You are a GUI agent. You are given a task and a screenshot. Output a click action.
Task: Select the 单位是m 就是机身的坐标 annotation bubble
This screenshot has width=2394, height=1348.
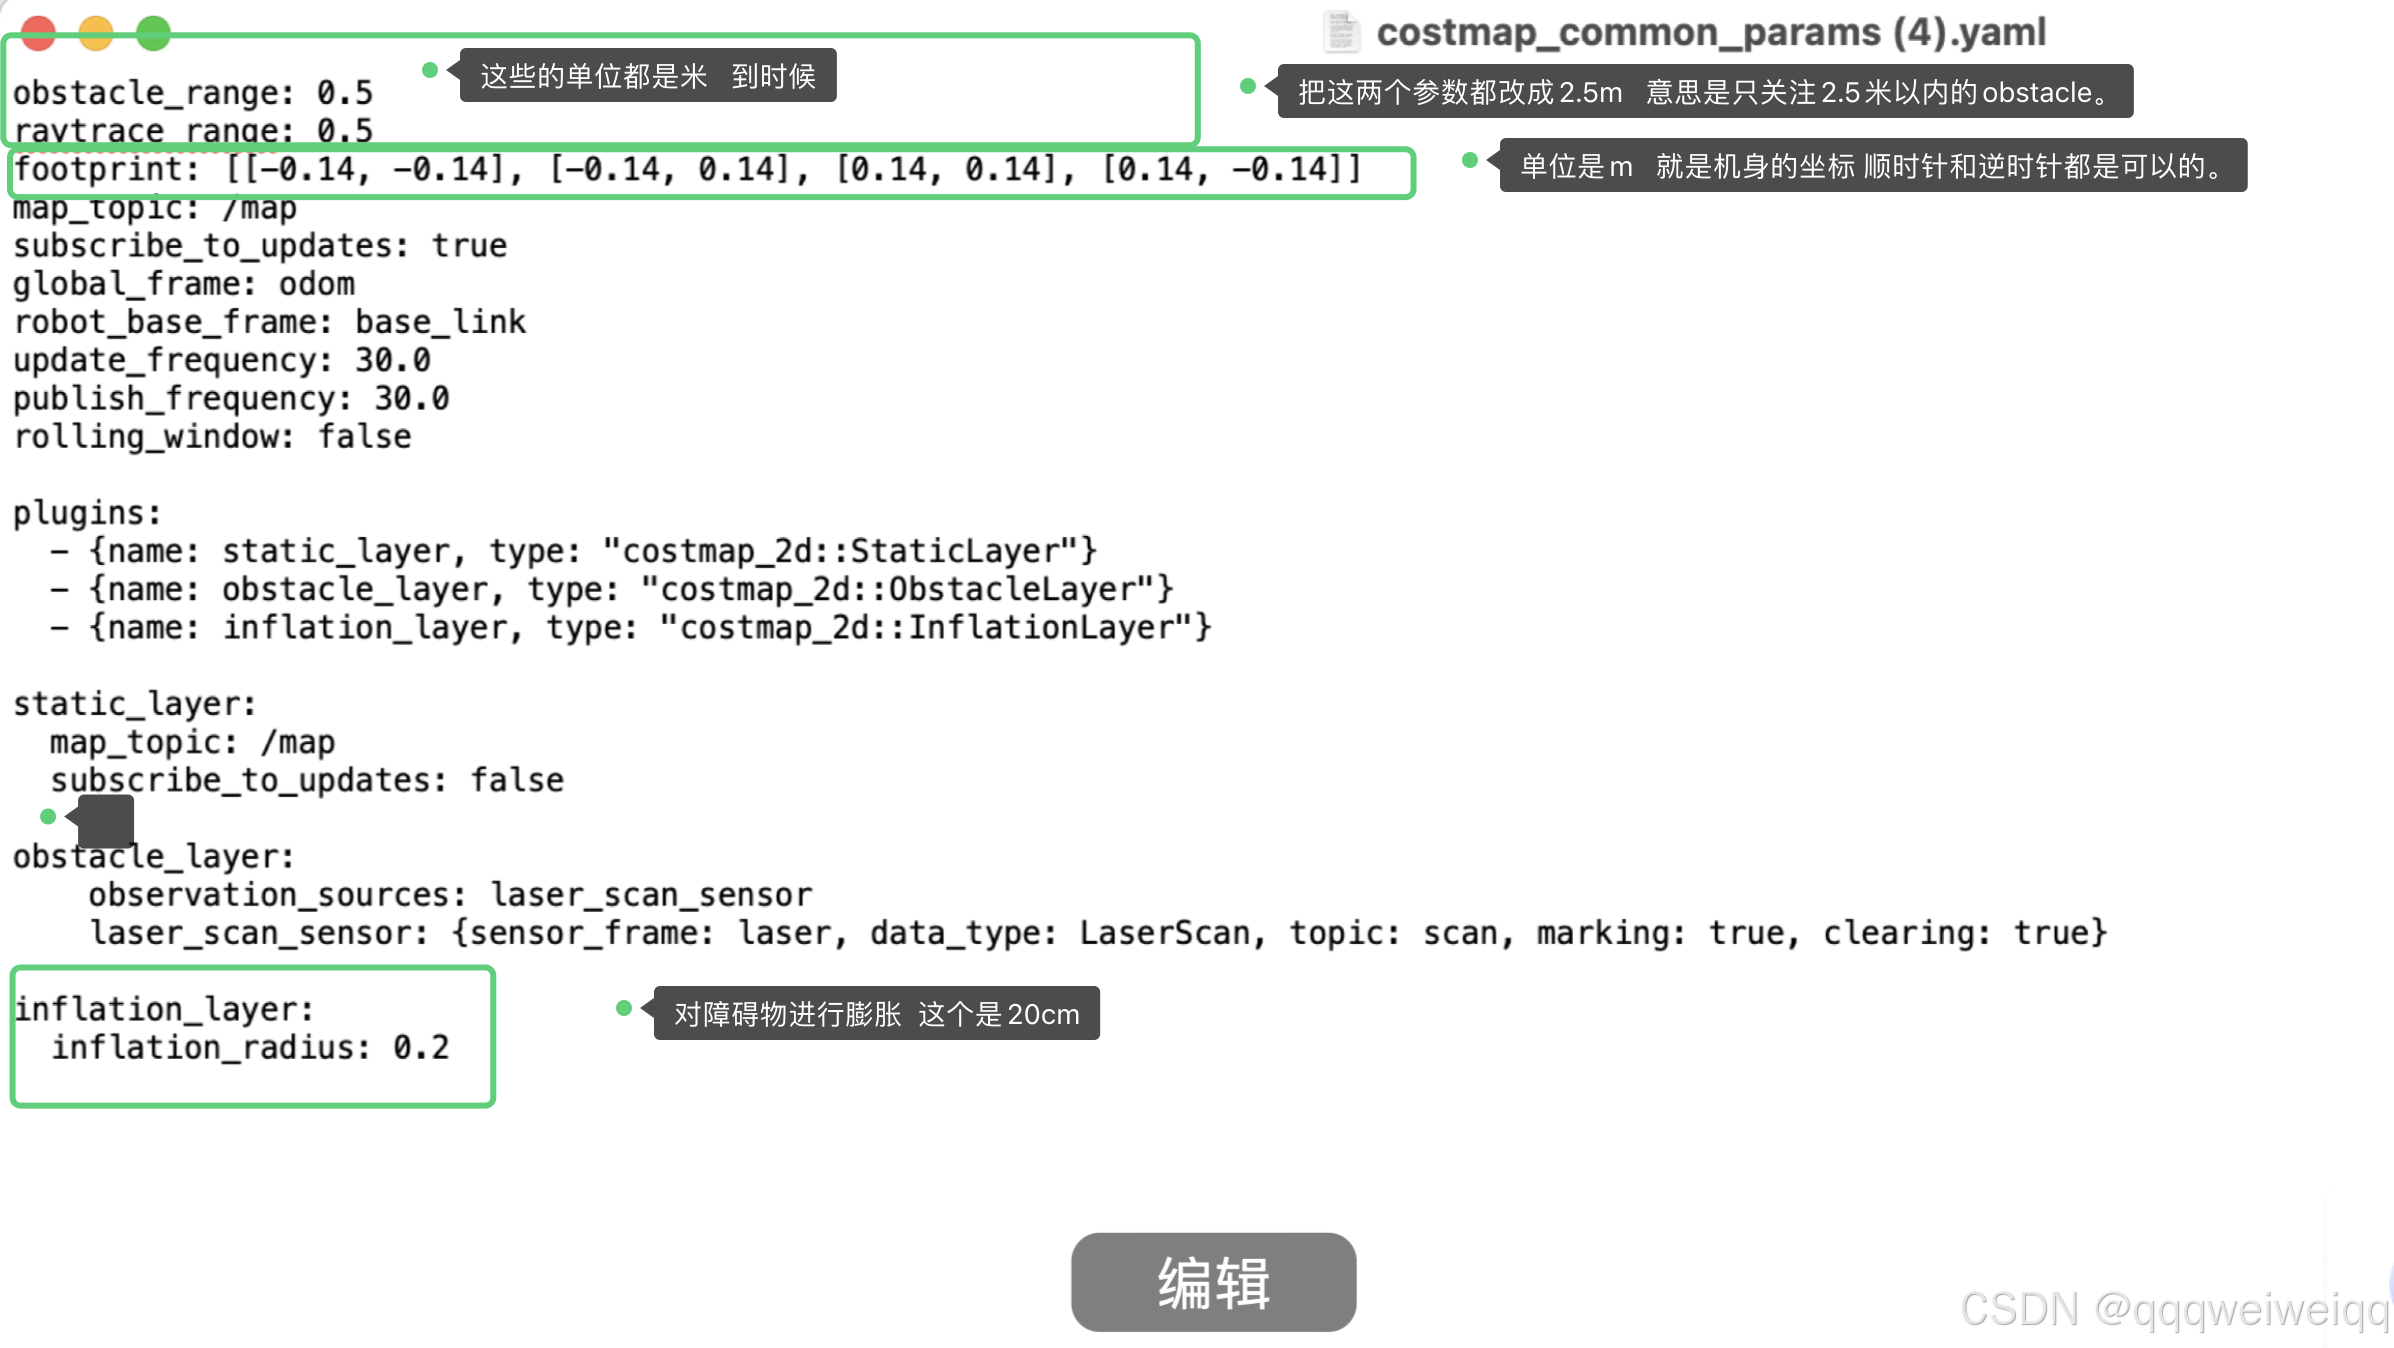pos(1872,166)
